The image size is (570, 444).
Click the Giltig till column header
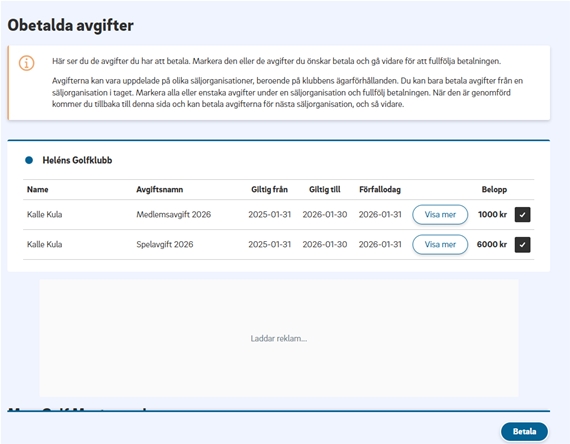325,189
